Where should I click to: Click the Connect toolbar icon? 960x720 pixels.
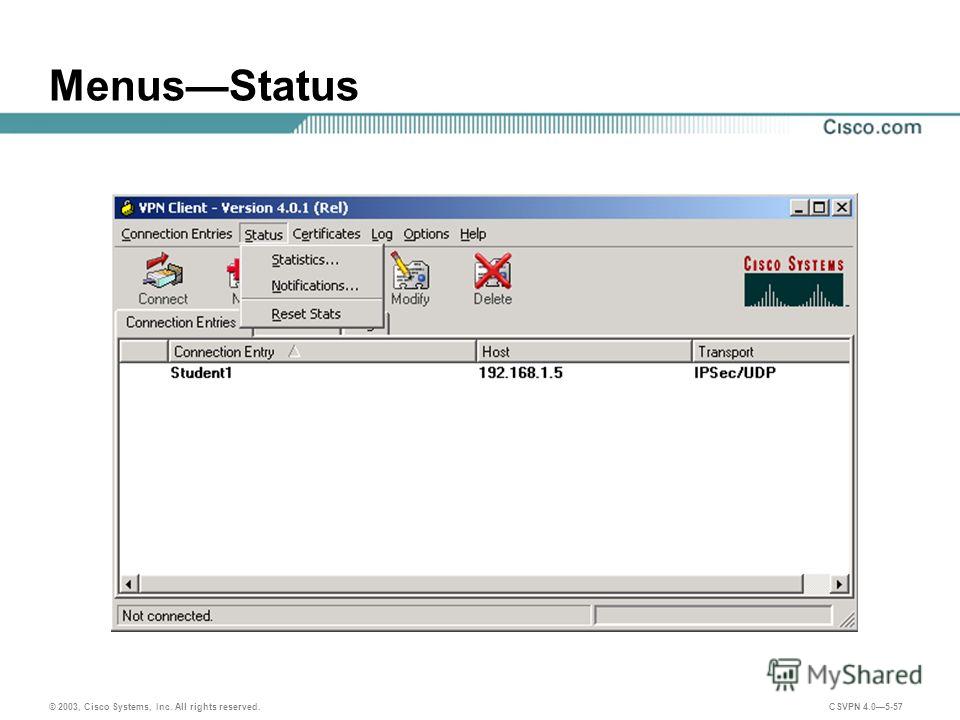point(163,271)
